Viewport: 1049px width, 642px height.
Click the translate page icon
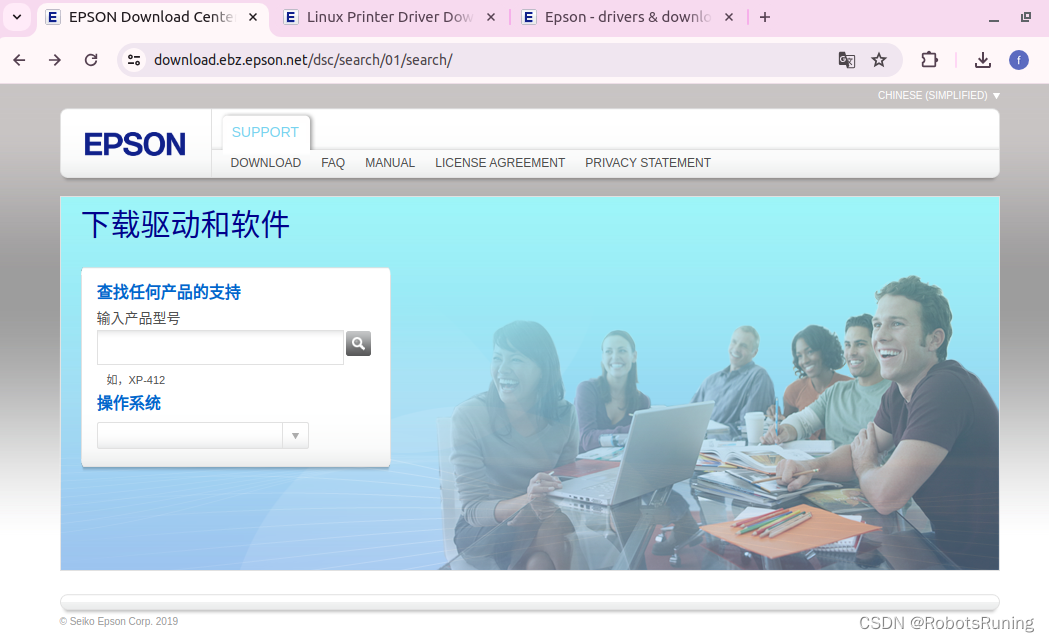(x=846, y=60)
